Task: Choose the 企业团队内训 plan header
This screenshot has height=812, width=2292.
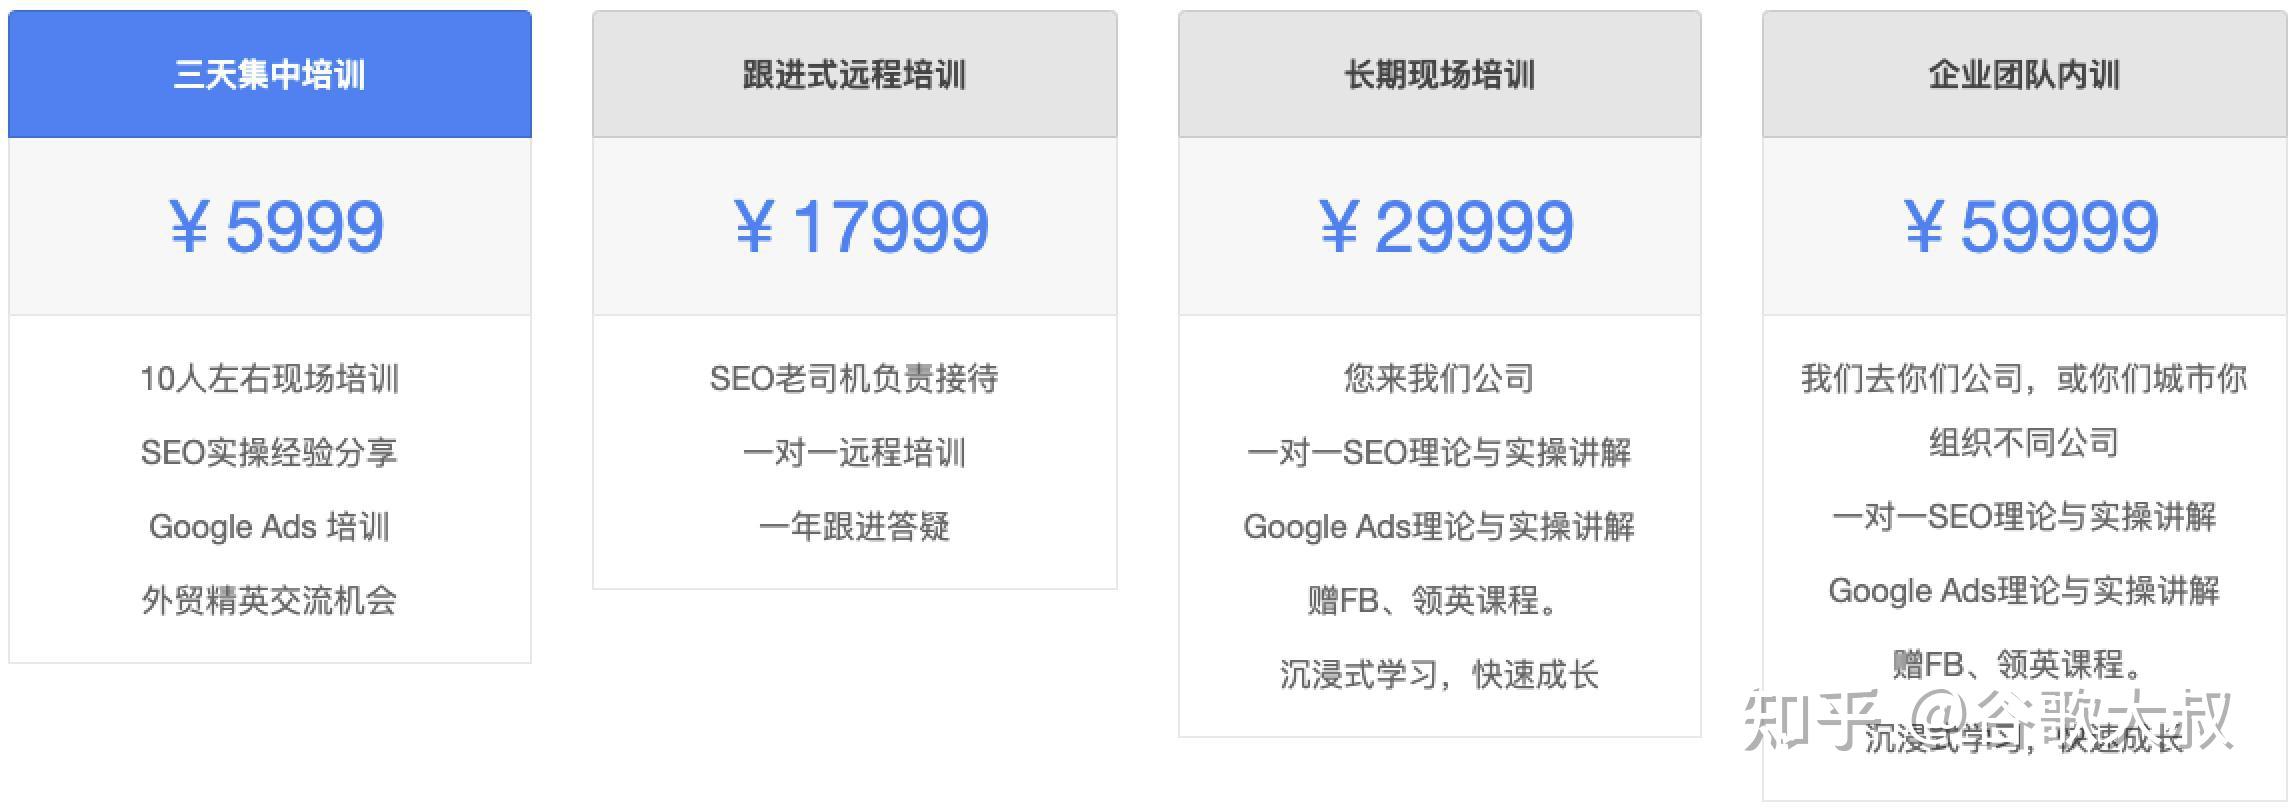Action: pos(2024,75)
